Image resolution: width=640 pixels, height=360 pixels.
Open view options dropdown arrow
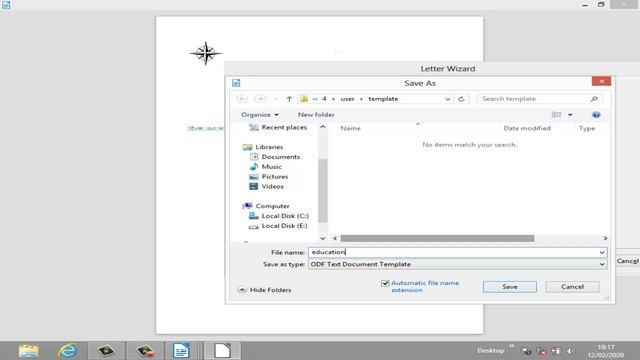tap(570, 115)
